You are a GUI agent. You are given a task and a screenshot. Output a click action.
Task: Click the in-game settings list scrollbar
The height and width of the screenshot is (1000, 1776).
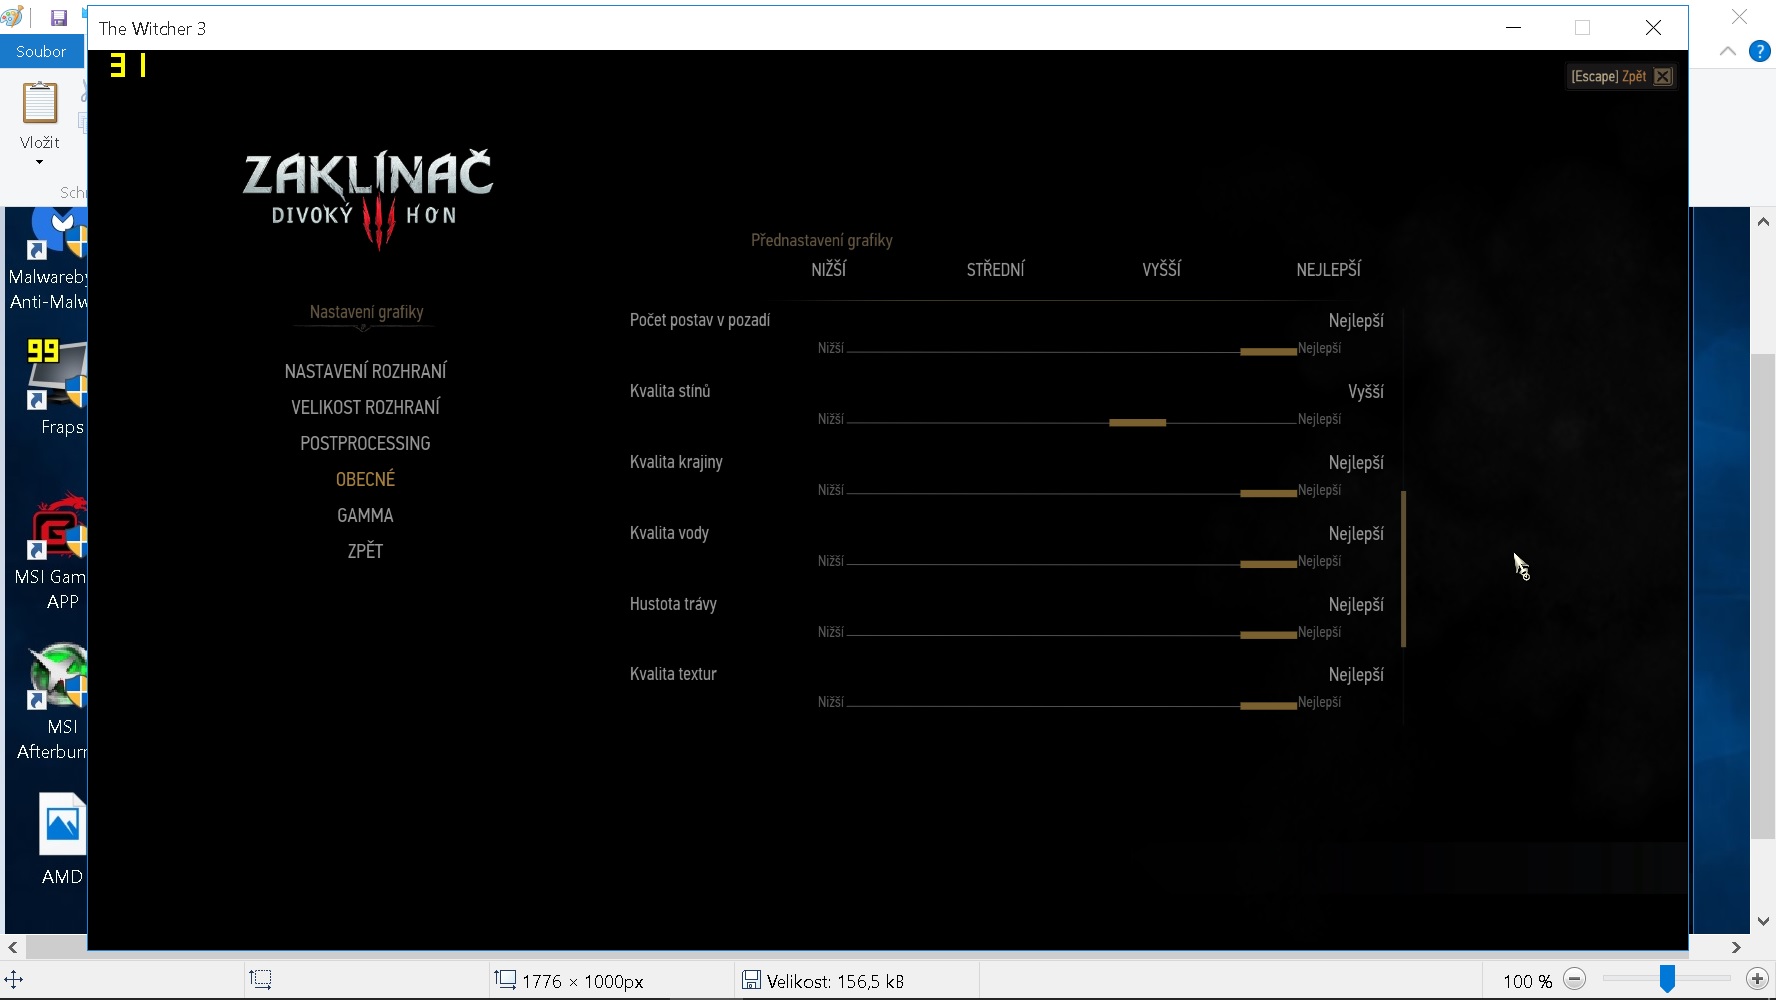(1404, 569)
